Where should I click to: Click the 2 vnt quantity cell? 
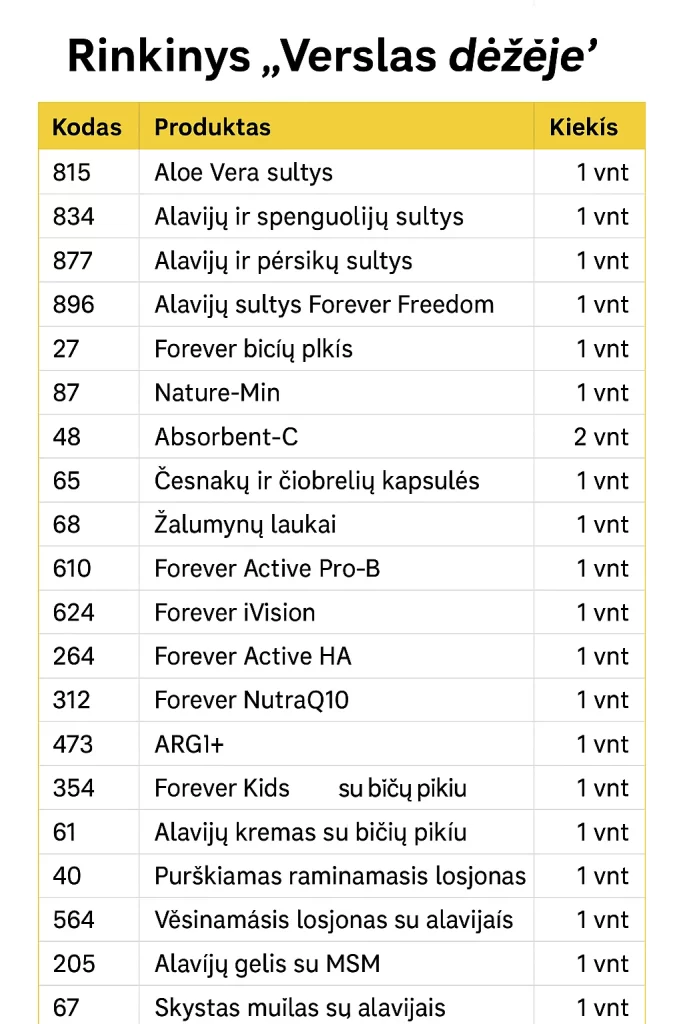click(x=601, y=437)
